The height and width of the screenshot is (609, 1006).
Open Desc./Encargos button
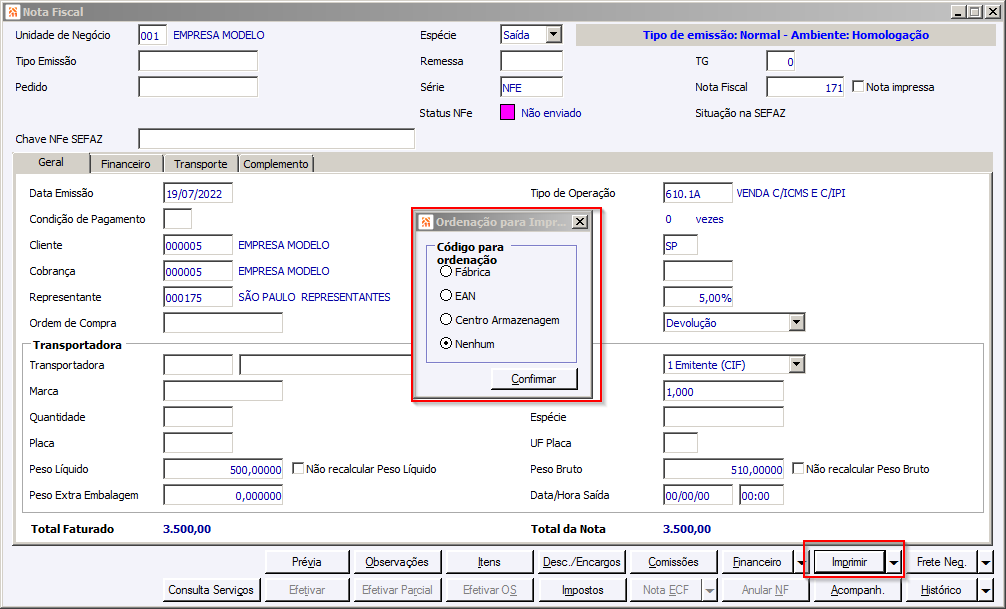click(x=581, y=562)
